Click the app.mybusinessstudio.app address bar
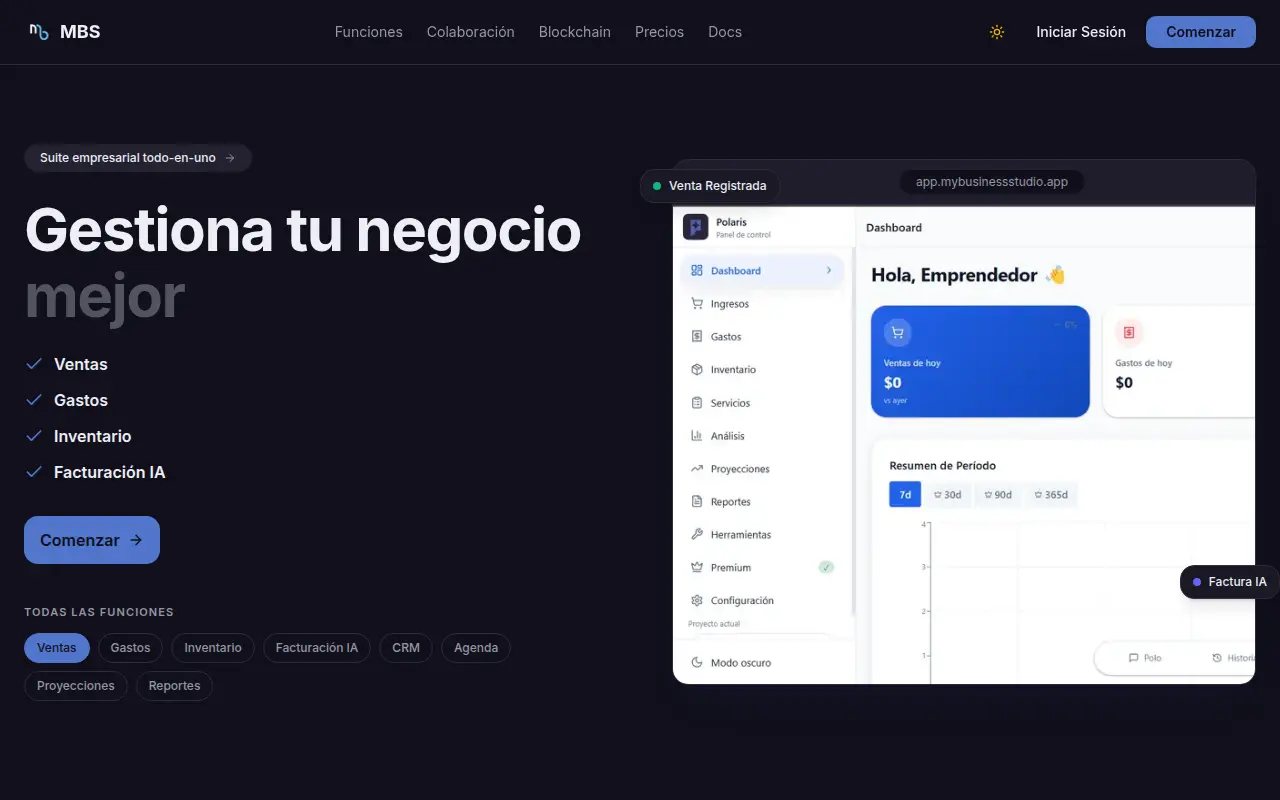The image size is (1280, 800). pos(992,183)
